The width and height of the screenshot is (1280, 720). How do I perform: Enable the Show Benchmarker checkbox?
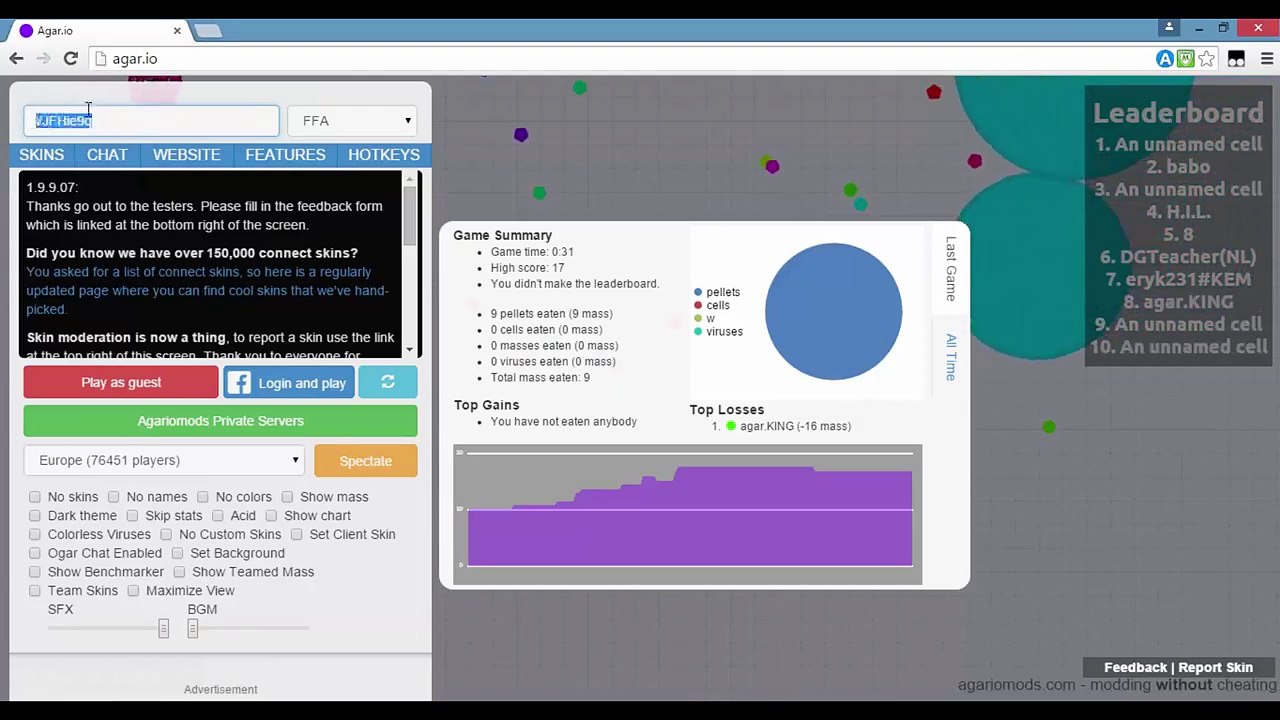pyautogui.click(x=35, y=572)
